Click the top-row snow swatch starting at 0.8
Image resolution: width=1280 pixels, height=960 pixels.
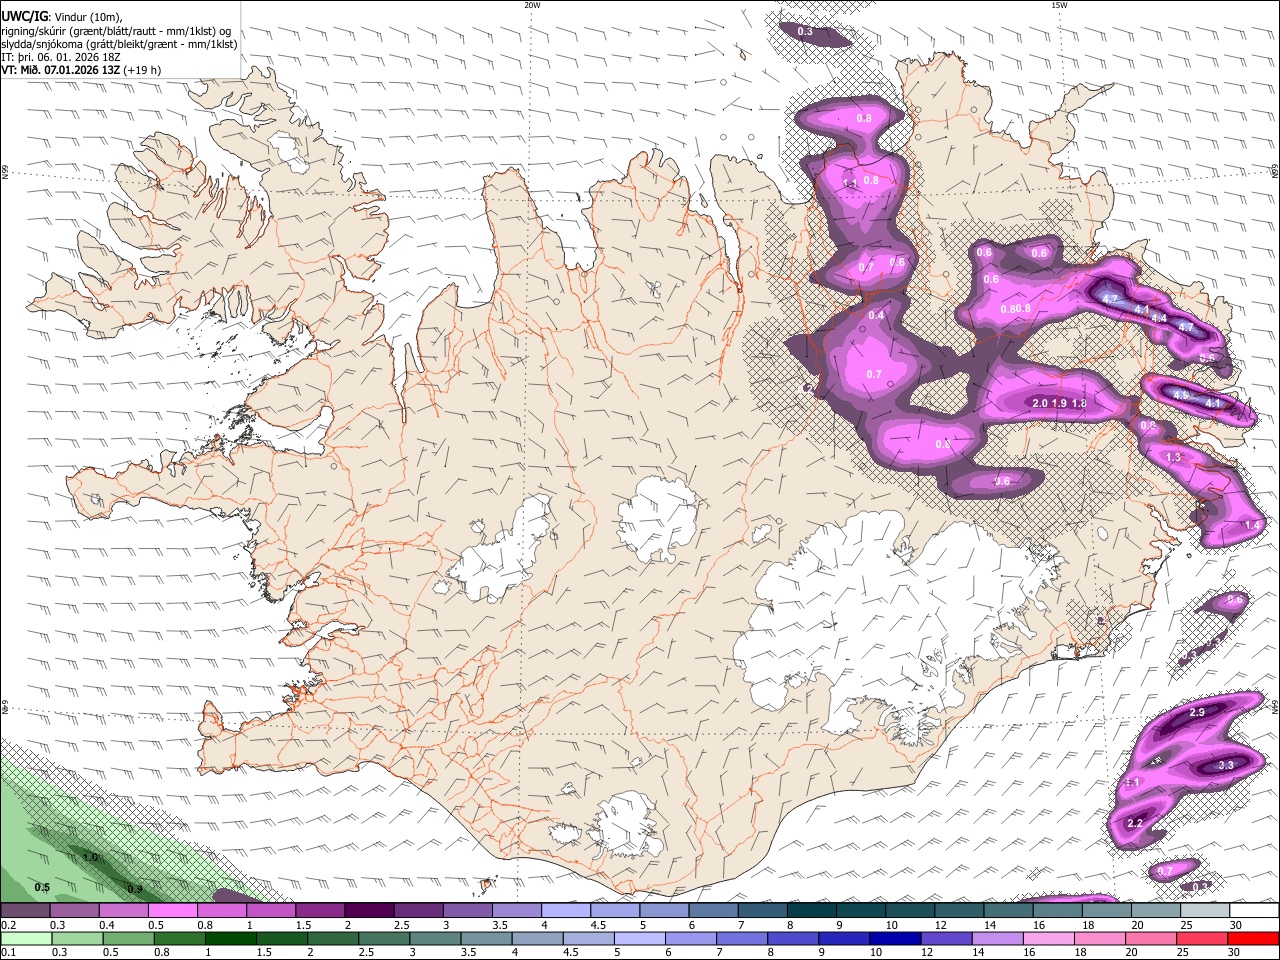[x=221, y=910]
